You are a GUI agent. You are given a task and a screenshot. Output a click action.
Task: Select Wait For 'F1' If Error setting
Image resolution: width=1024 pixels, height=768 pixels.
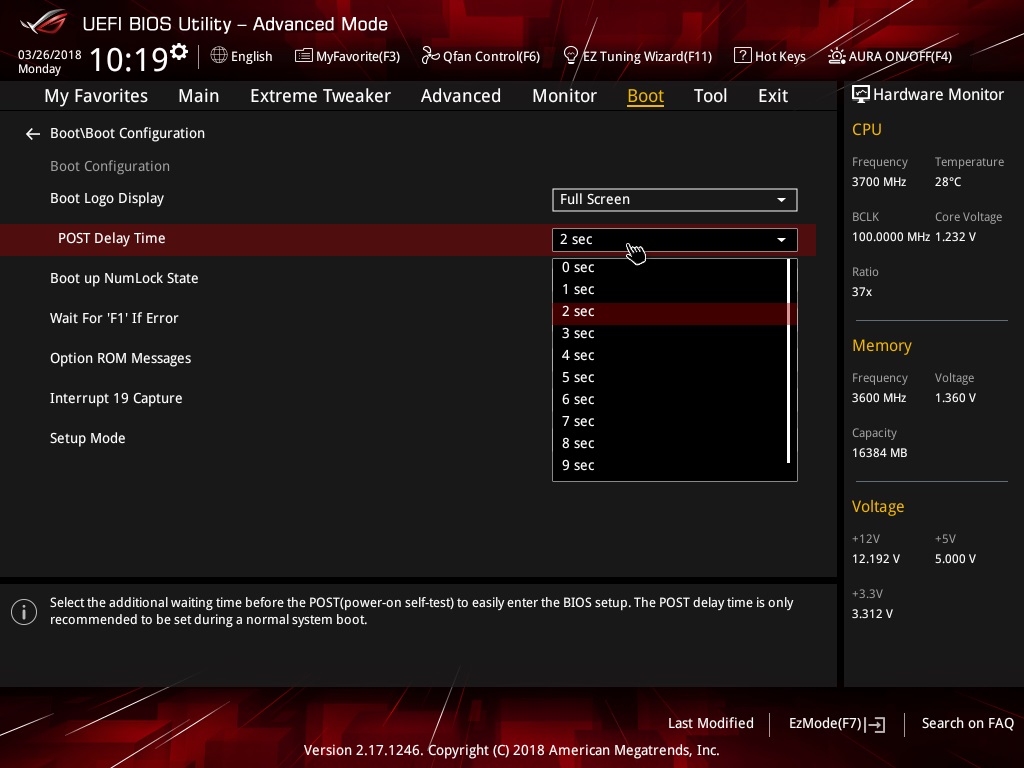(114, 319)
